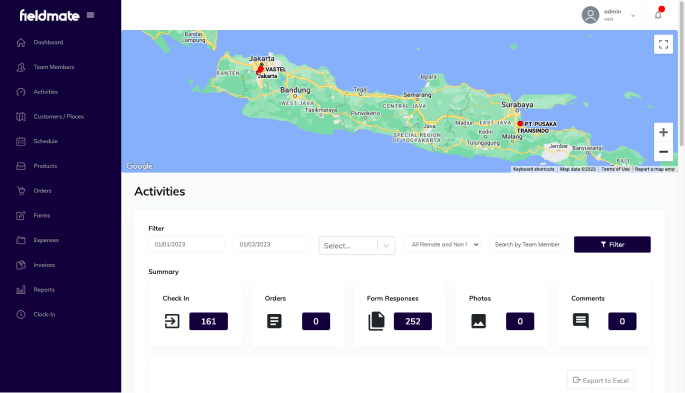Open the Expenses sidebar item
The width and height of the screenshot is (685, 393).
coord(46,240)
